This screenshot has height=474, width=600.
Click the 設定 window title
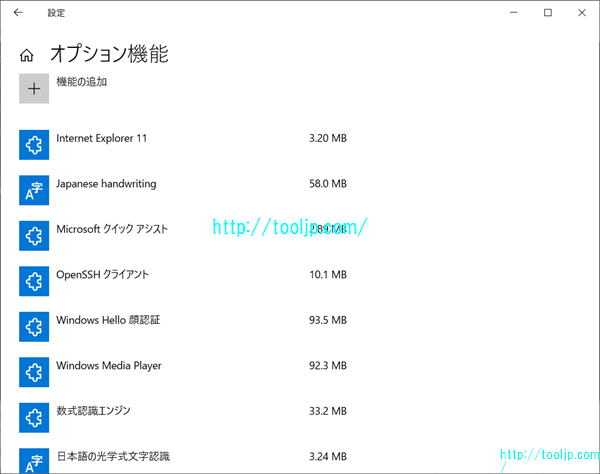click(56, 13)
